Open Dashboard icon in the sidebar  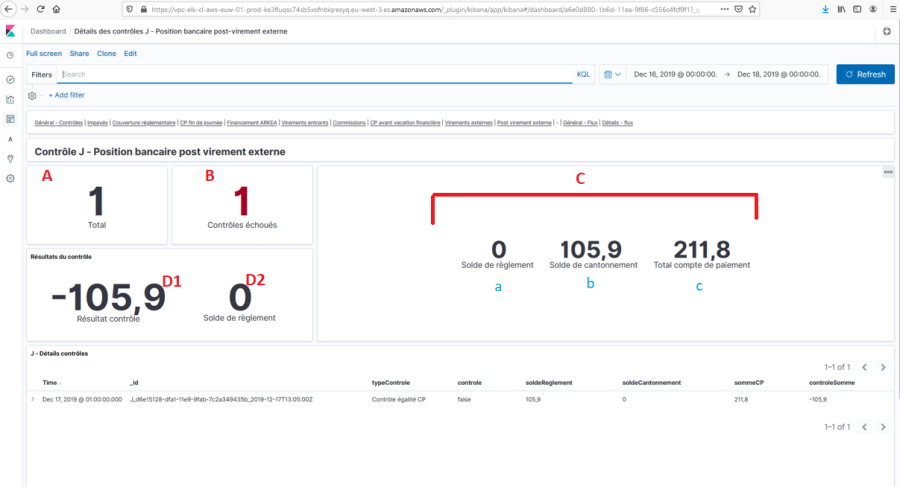pyautogui.click(x=10, y=119)
